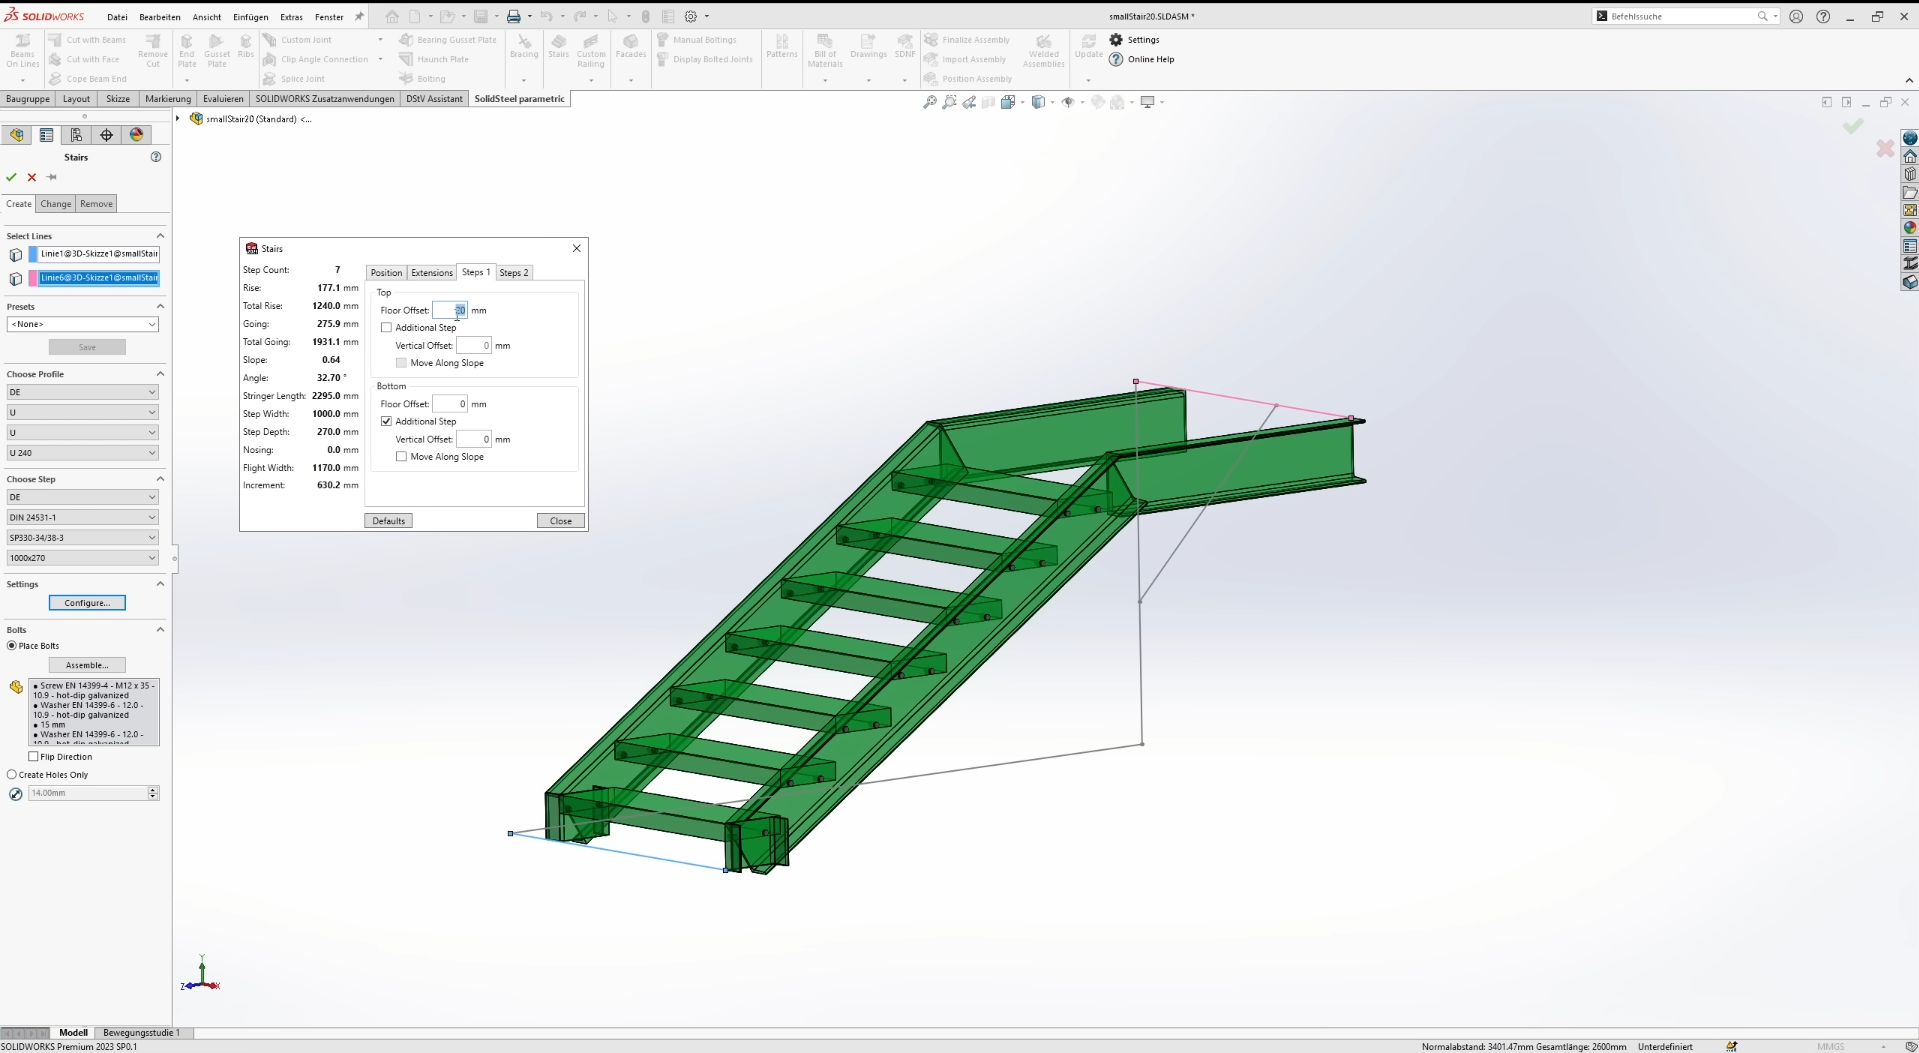Image resolution: width=1919 pixels, height=1053 pixels.
Task: Select the Bracing tool
Action: [x=524, y=46]
